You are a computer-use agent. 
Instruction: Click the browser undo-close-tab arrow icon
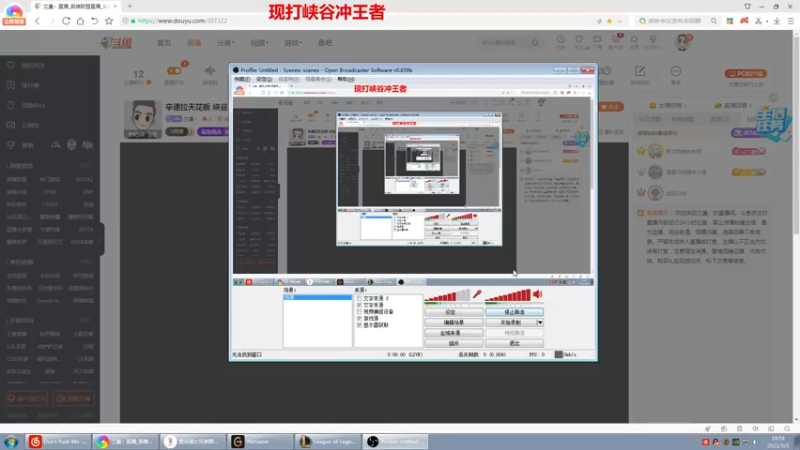coord(94,21)
